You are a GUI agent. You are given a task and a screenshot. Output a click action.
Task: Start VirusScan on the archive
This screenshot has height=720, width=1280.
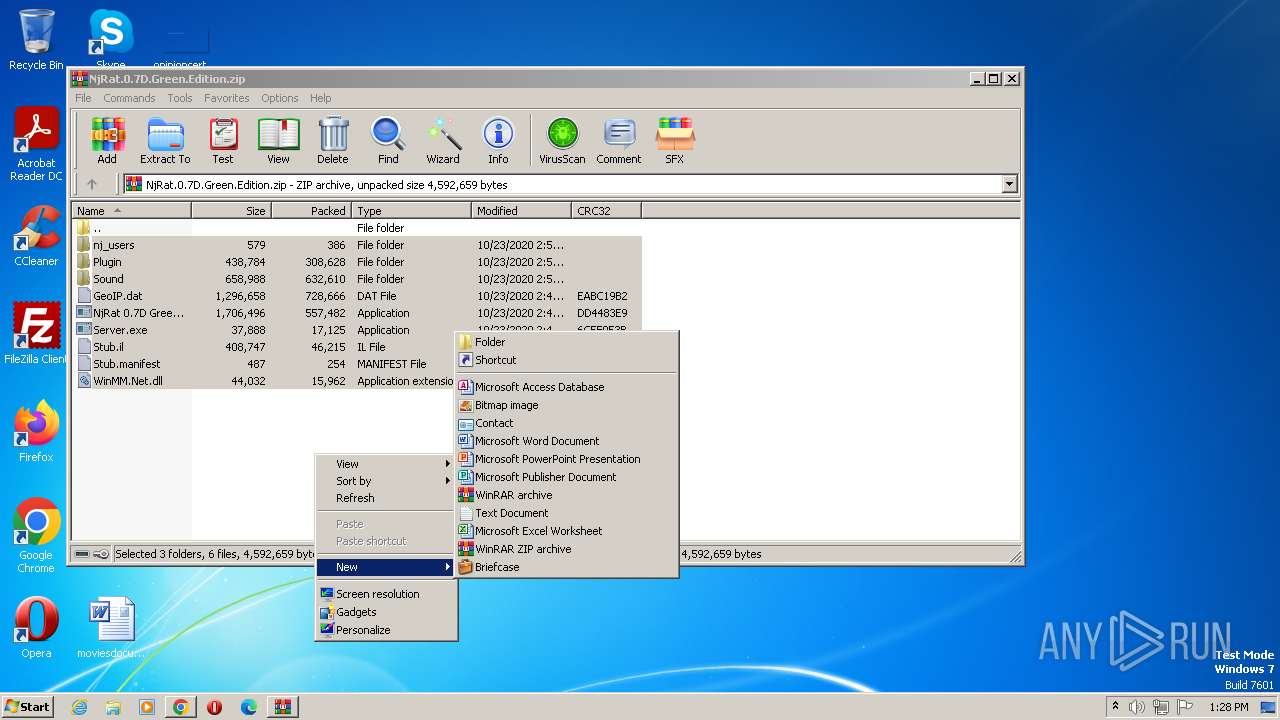point(562,140)
